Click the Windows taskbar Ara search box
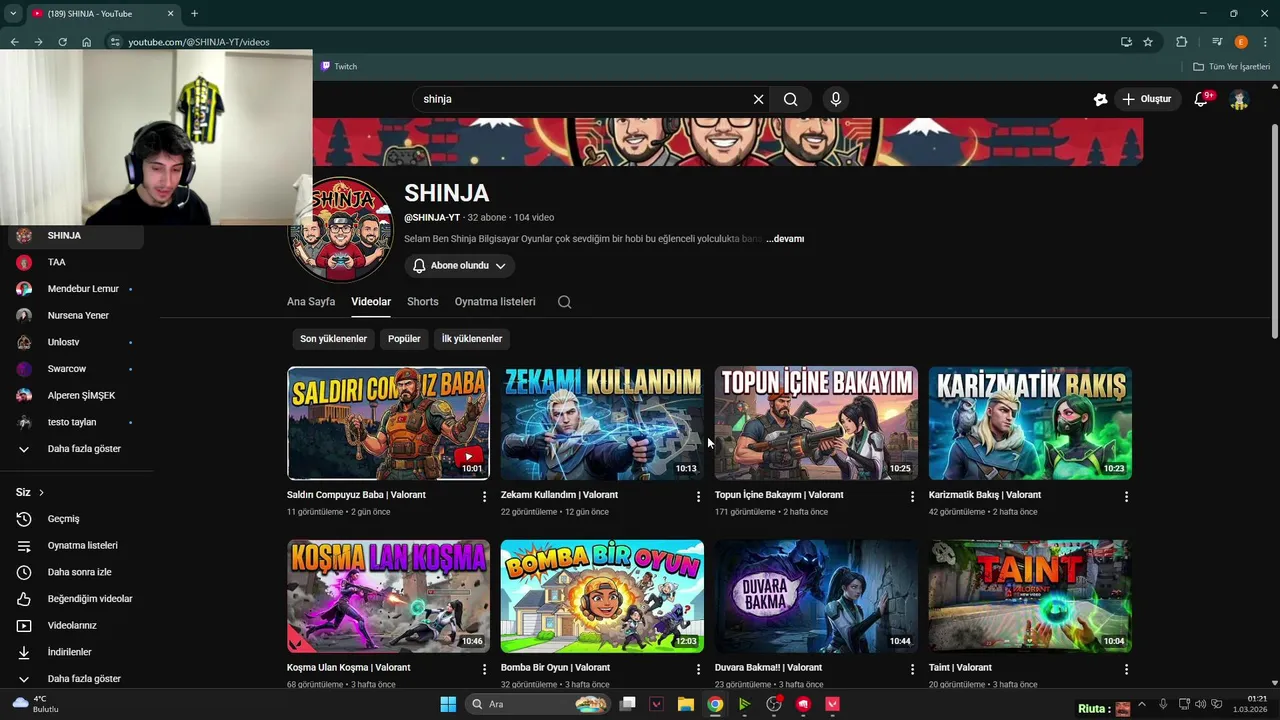This screenshot has height=720, width=1280. point(538,704)
